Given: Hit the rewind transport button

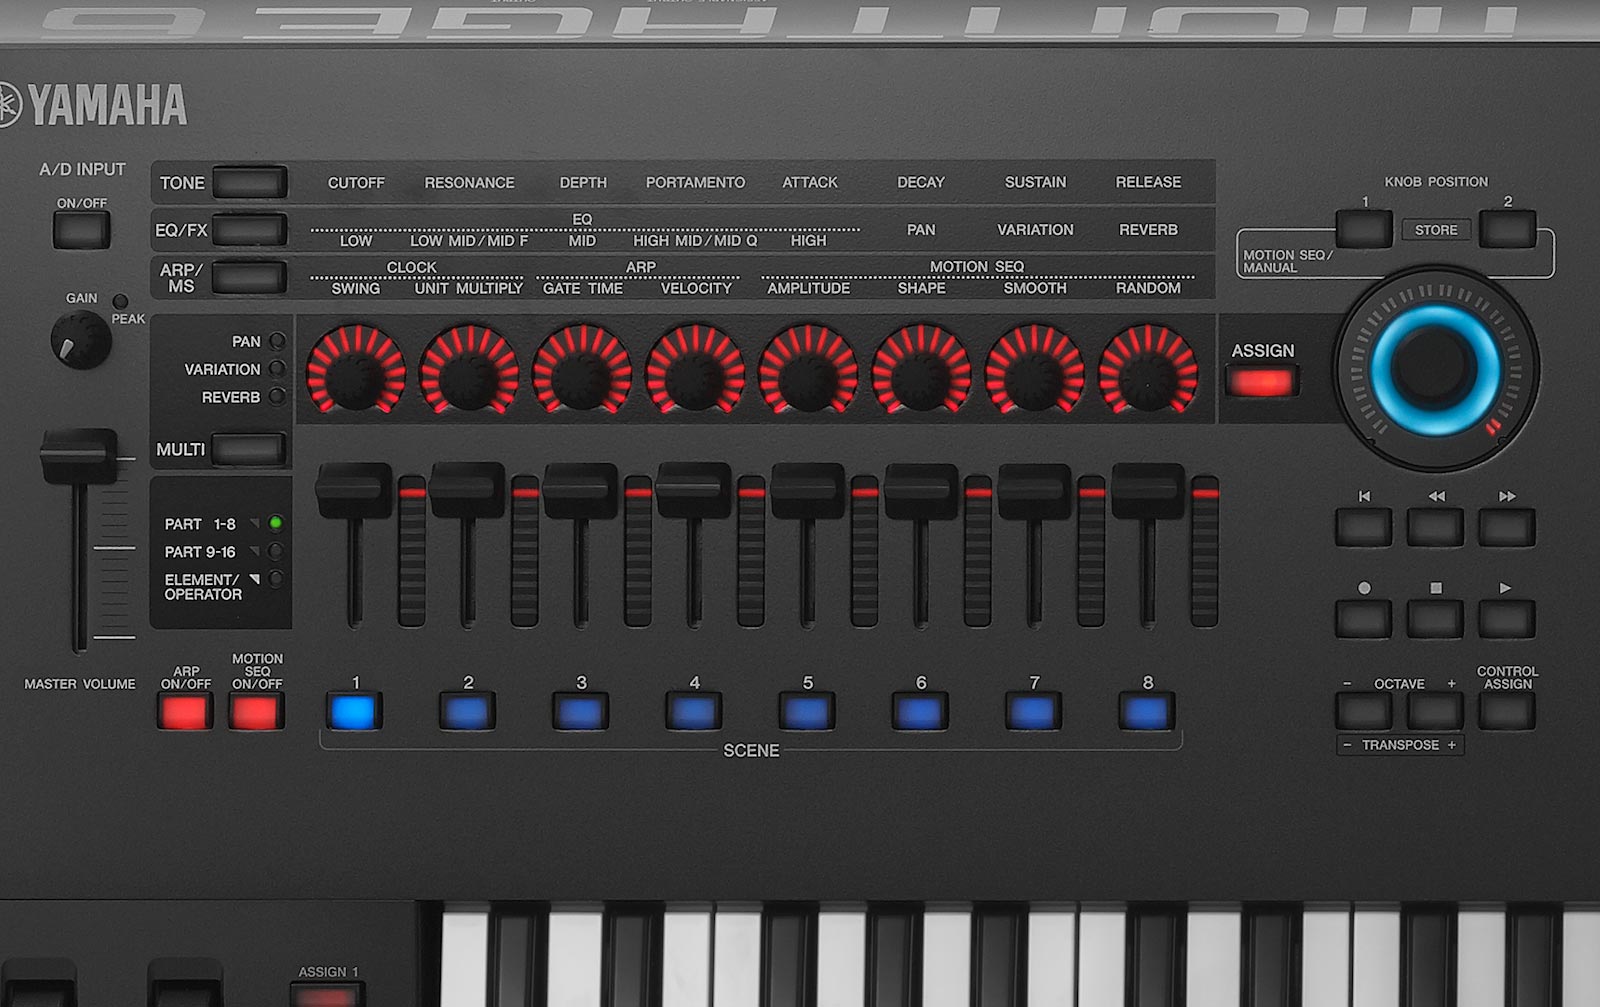Looking at the screenshot, I should (1435, 527).
